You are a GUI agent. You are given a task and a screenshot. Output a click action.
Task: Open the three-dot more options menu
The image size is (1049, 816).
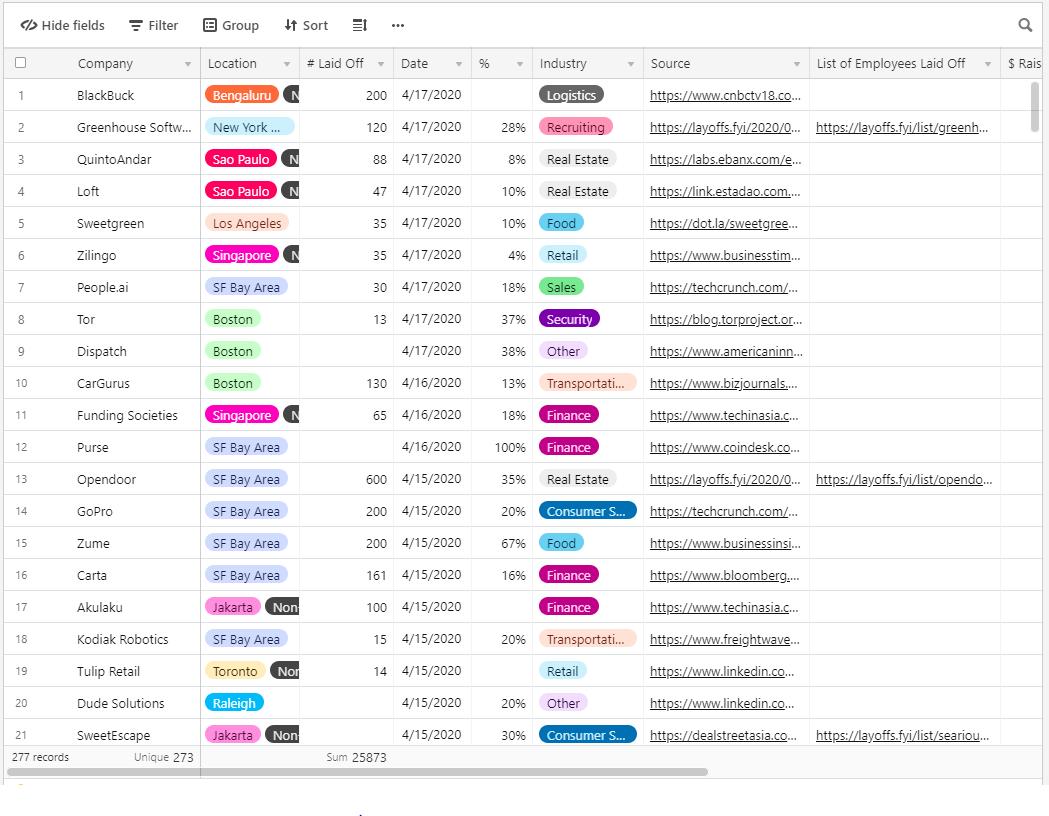click(398, 25)
